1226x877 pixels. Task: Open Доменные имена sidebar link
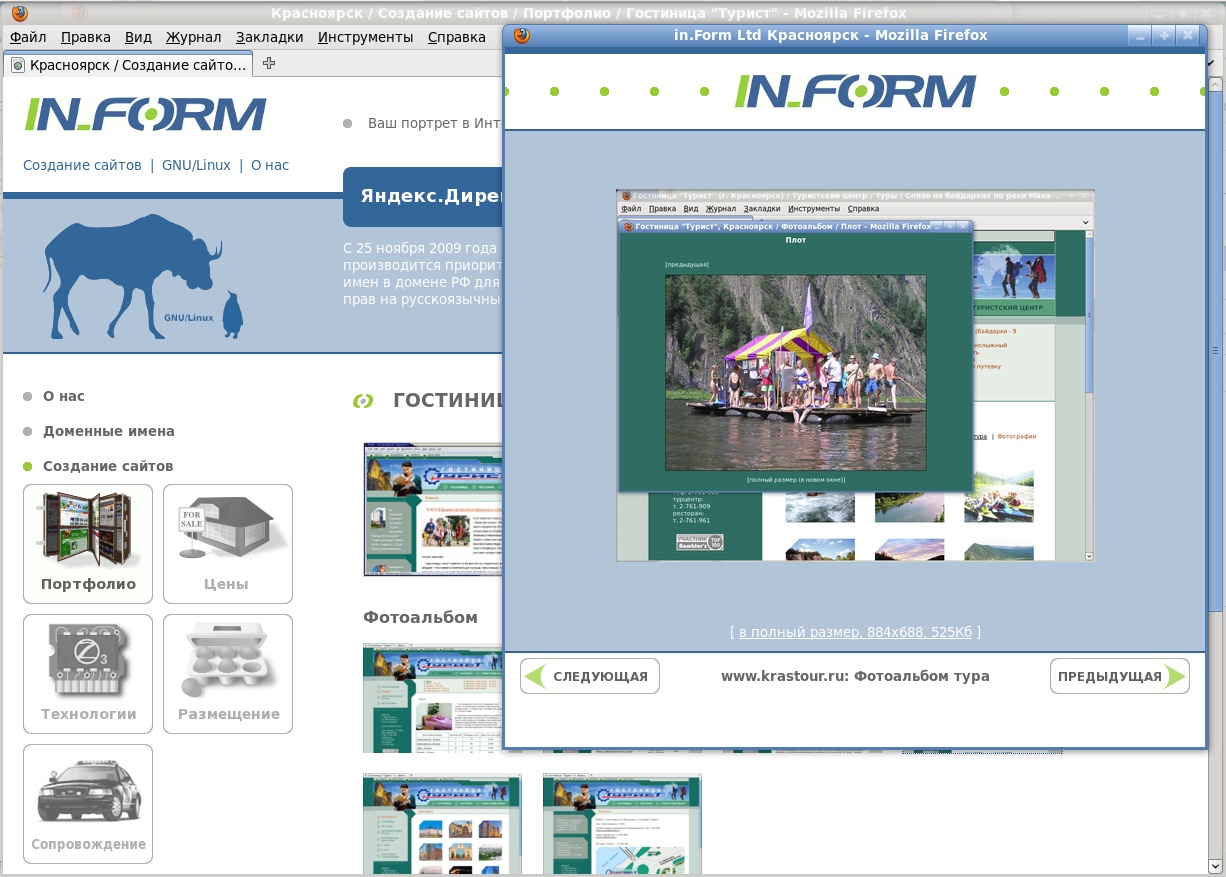(108, 431)
